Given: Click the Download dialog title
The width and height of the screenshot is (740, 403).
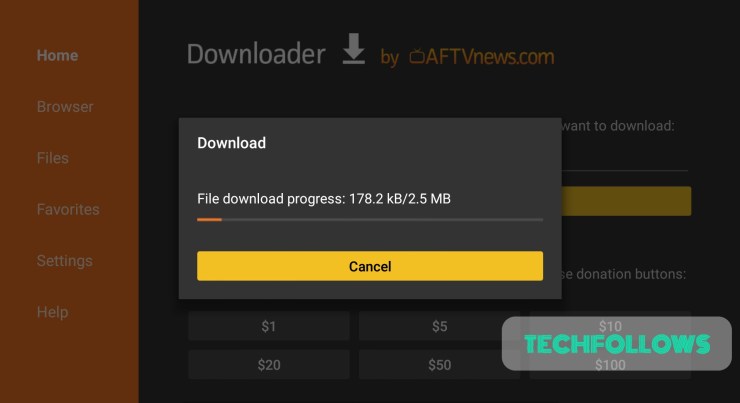Looking at the screenshot, I should tap(231, 143).
